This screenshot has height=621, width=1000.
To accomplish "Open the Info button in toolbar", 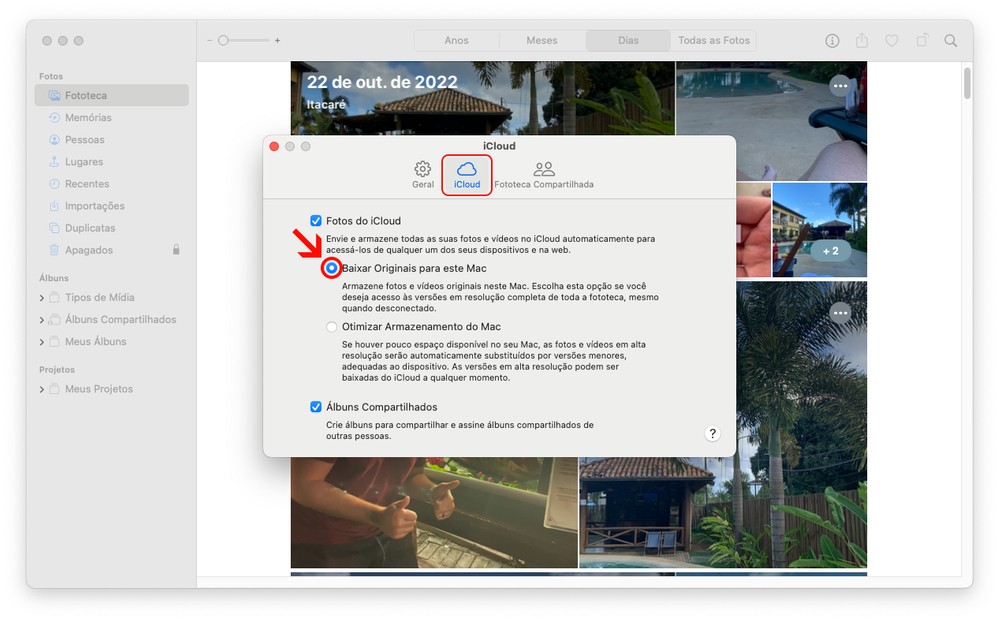I will 832,41.
